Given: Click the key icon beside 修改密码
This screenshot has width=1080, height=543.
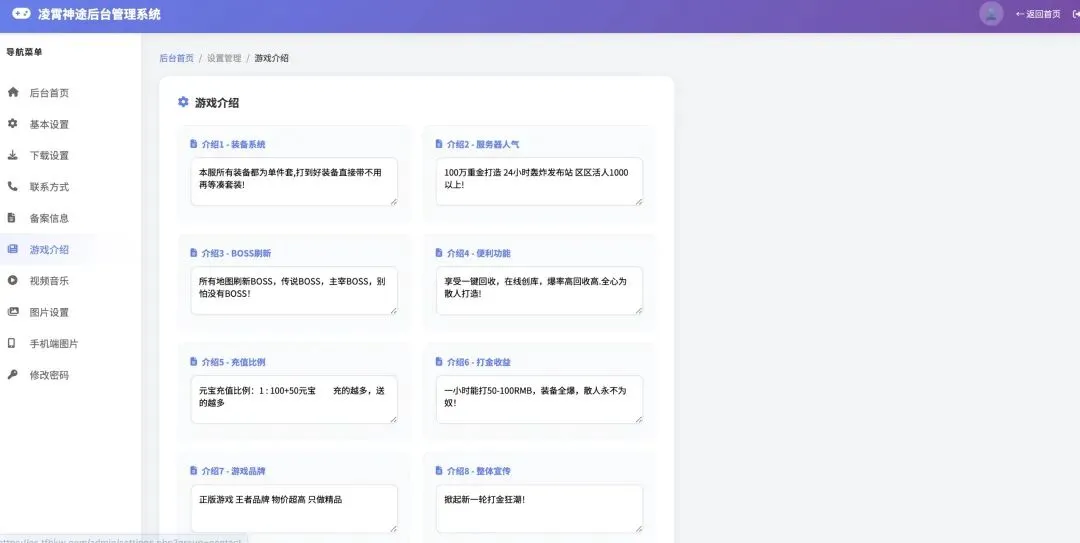Looking at the screenshot, I should coord(12,374).
